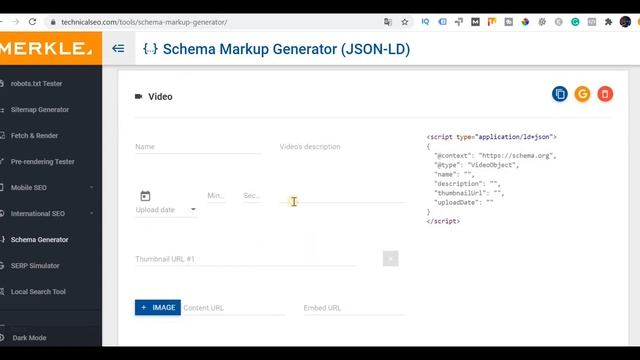Focus the Min duration field
The height and width of the screenshot is (360, 640).
coord(216,196)
